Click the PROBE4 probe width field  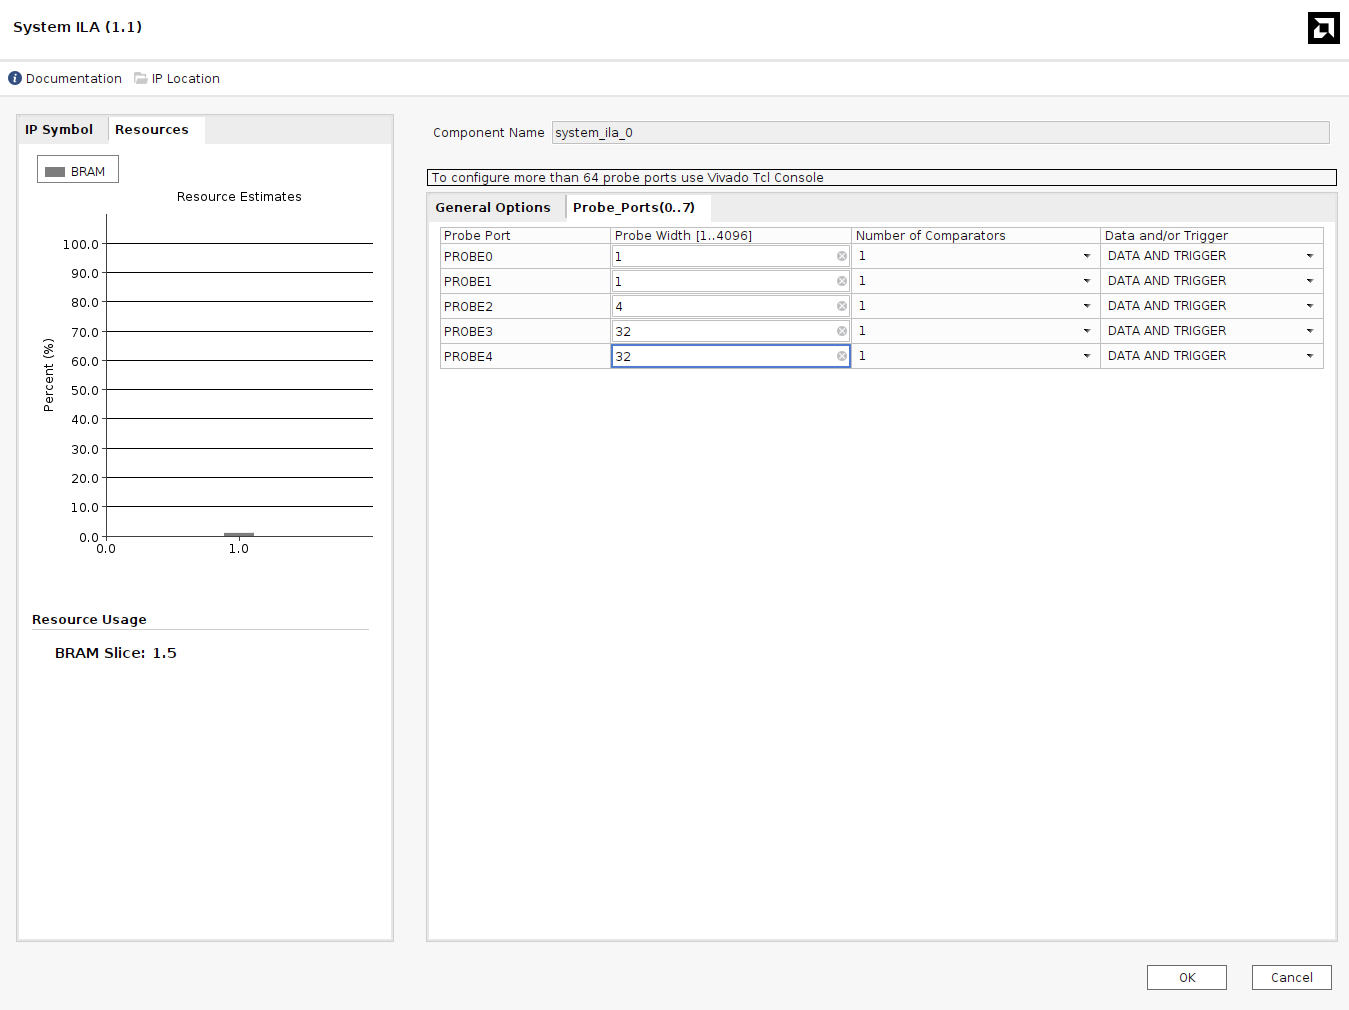pyautogui.click(x=731, y=356)
